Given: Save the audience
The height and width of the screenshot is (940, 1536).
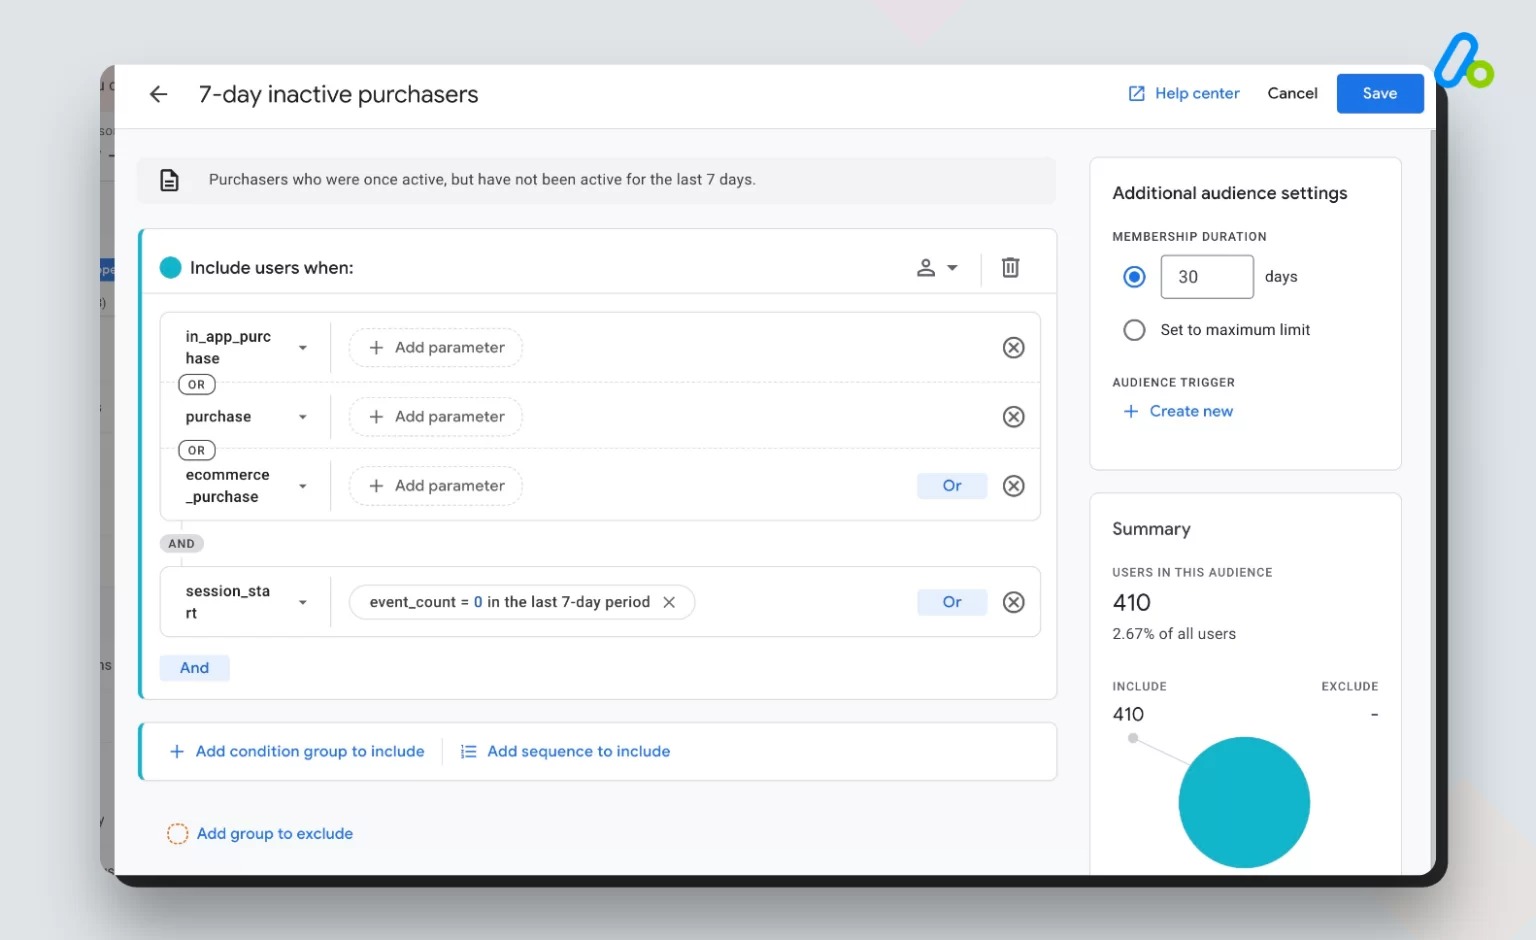Looking at the screenshot, I should [x=1380, y=93].
